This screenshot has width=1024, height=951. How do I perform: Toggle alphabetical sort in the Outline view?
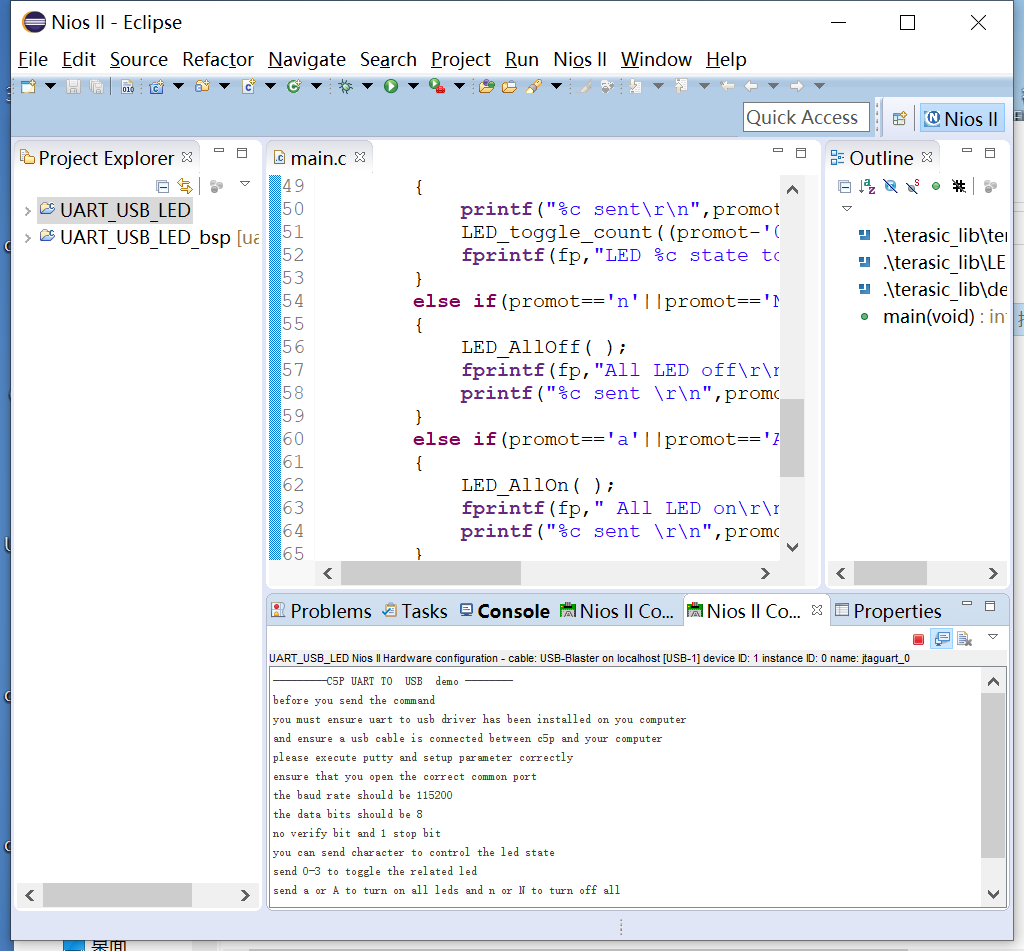867,187
